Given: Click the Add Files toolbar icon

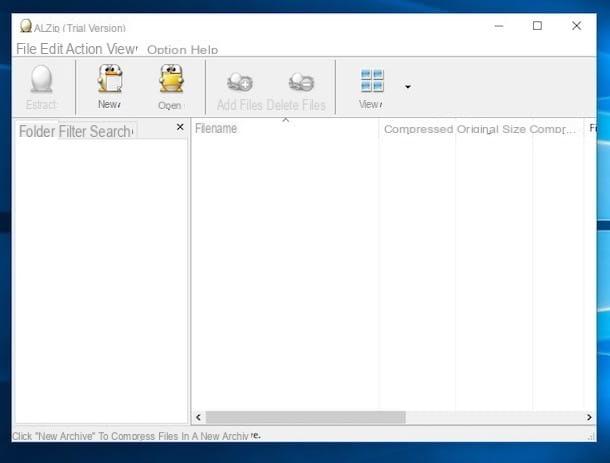Looking at the screenshot, I should coord(240,82).
